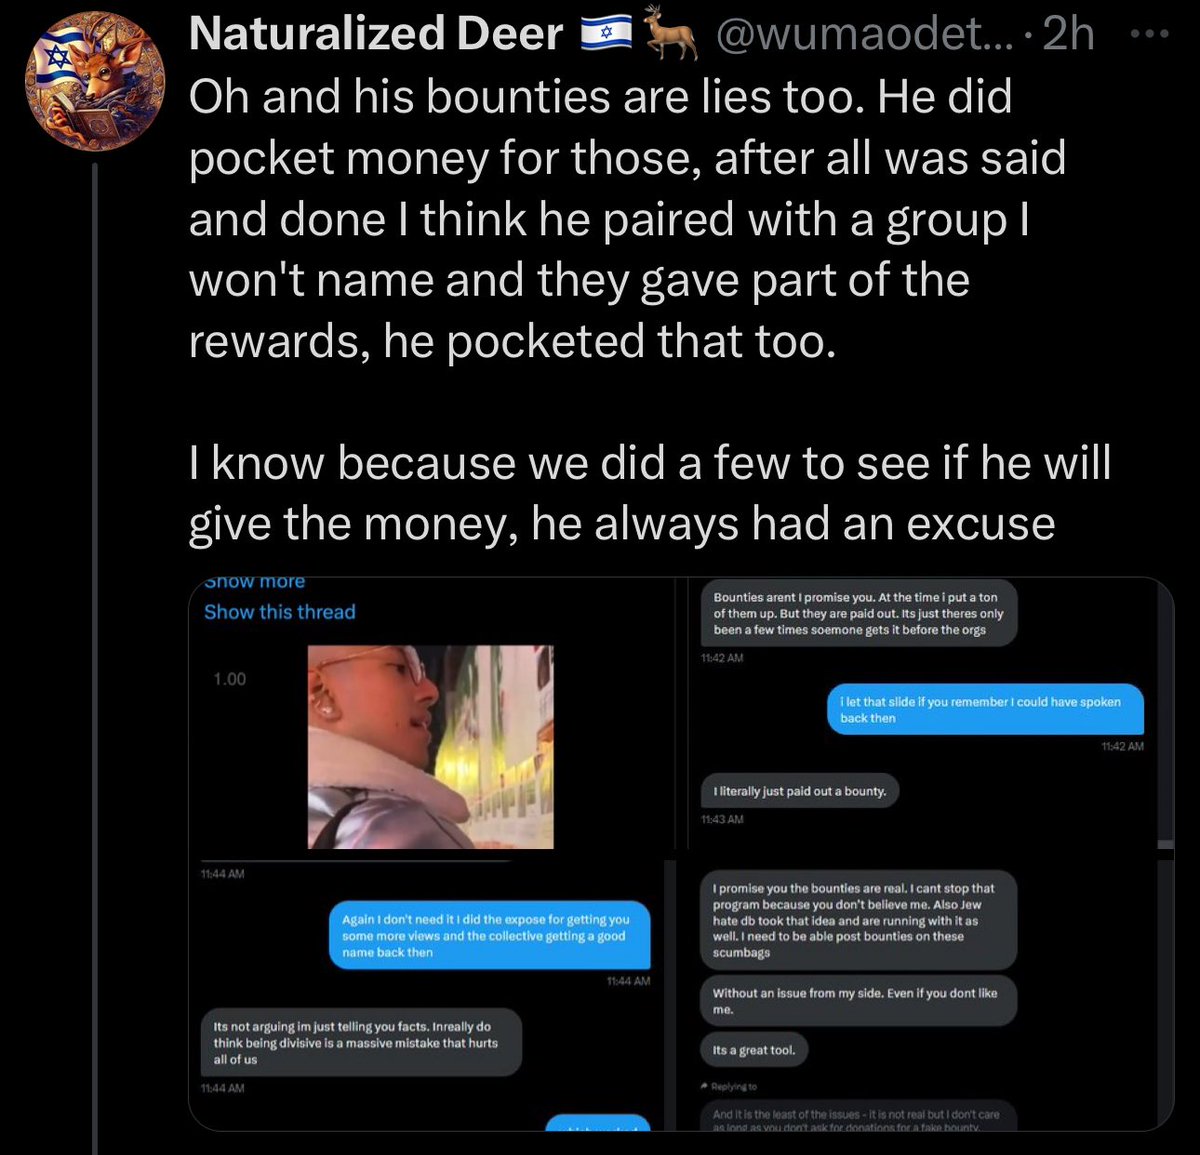Open the "I promise you the bounties are real" message

click(857, 920)
